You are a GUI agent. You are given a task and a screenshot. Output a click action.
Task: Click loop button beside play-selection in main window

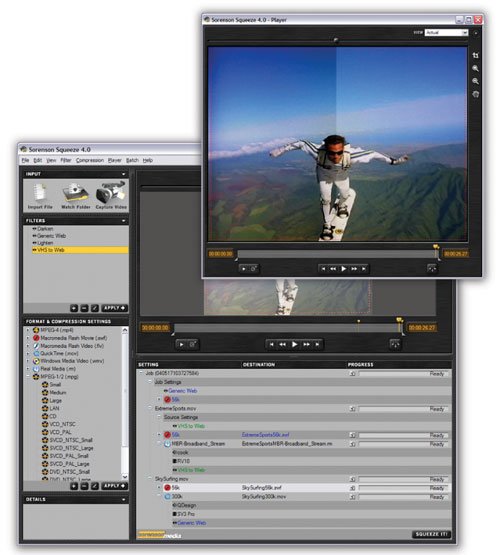click(x=192, y=344)
